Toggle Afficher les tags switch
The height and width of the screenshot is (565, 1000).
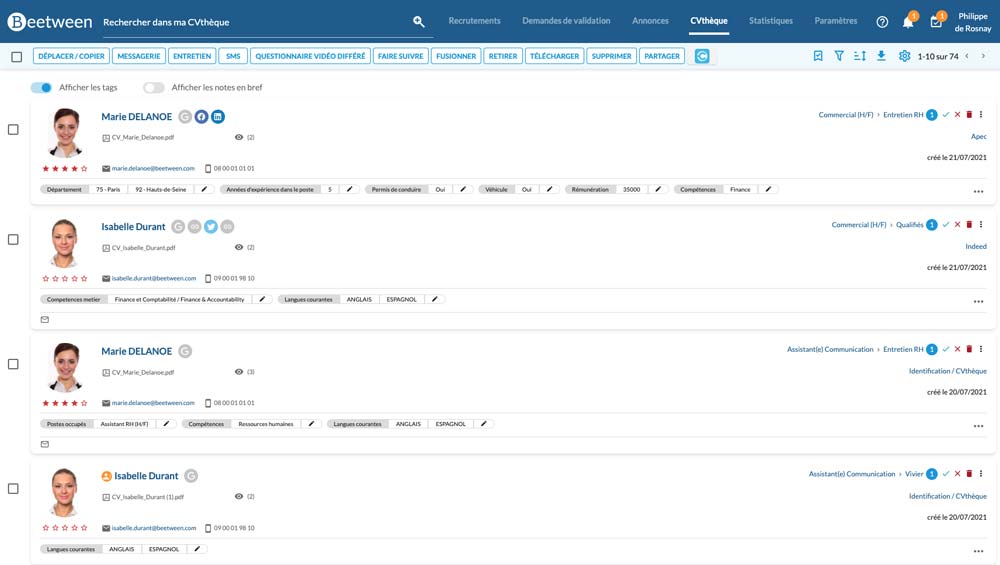(41, 87)
